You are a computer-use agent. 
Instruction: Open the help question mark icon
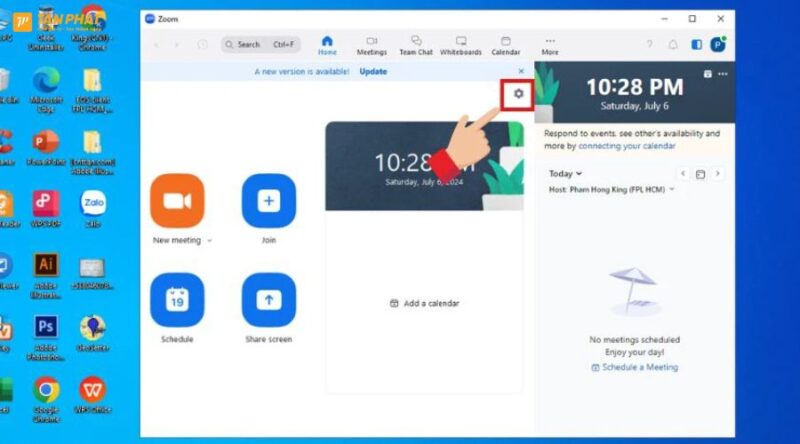click(x=649, y=45)
